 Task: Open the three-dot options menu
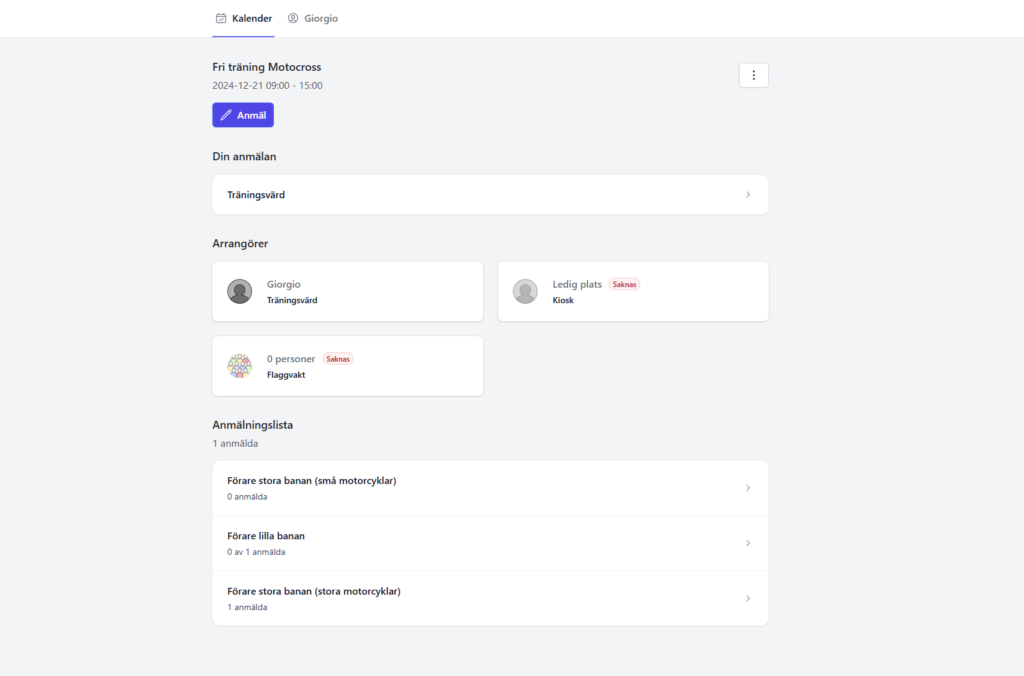coord(753,75)
